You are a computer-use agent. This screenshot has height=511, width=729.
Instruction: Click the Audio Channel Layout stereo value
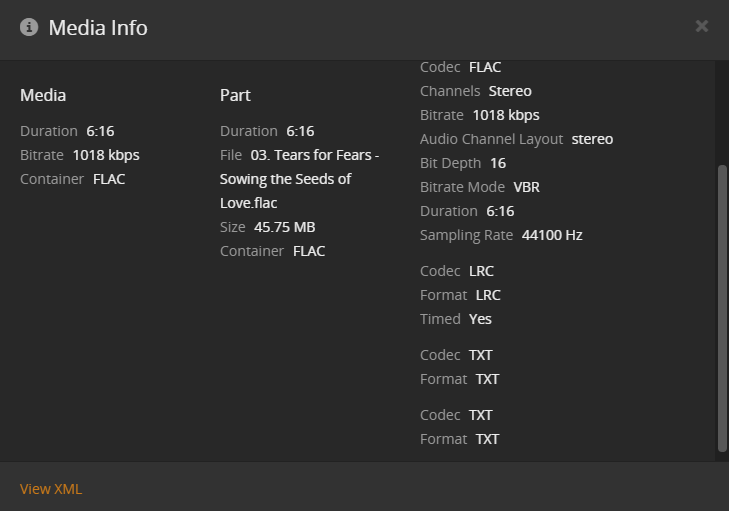[x=592, y=139]
